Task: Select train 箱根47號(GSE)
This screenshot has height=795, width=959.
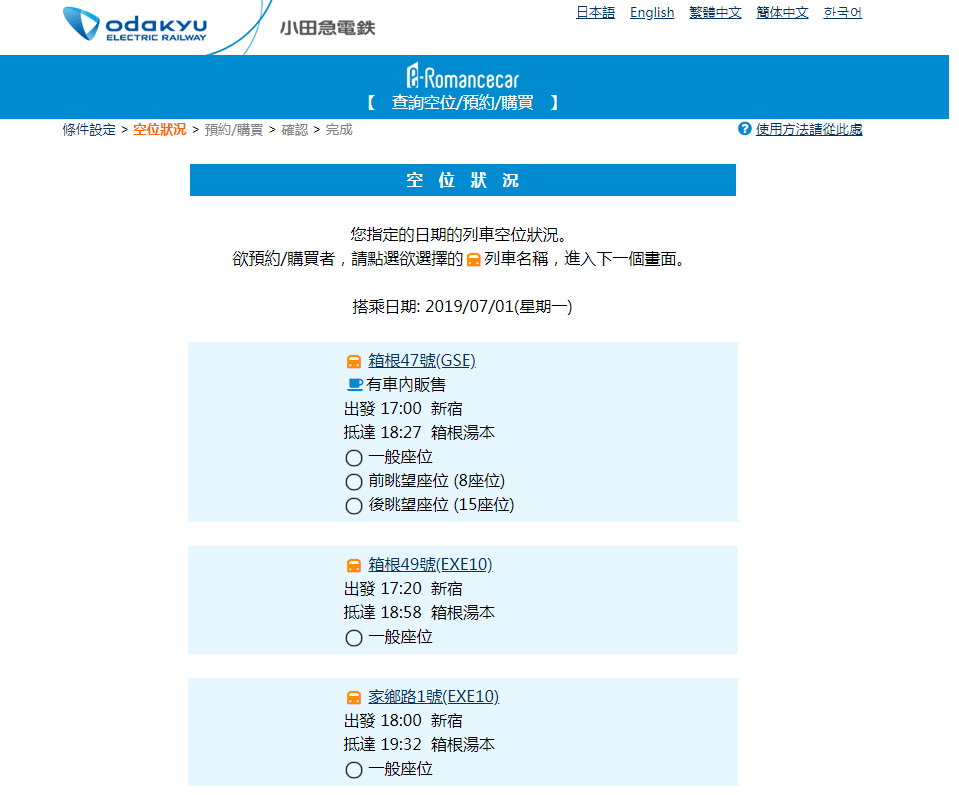Action: pos(422,361)
